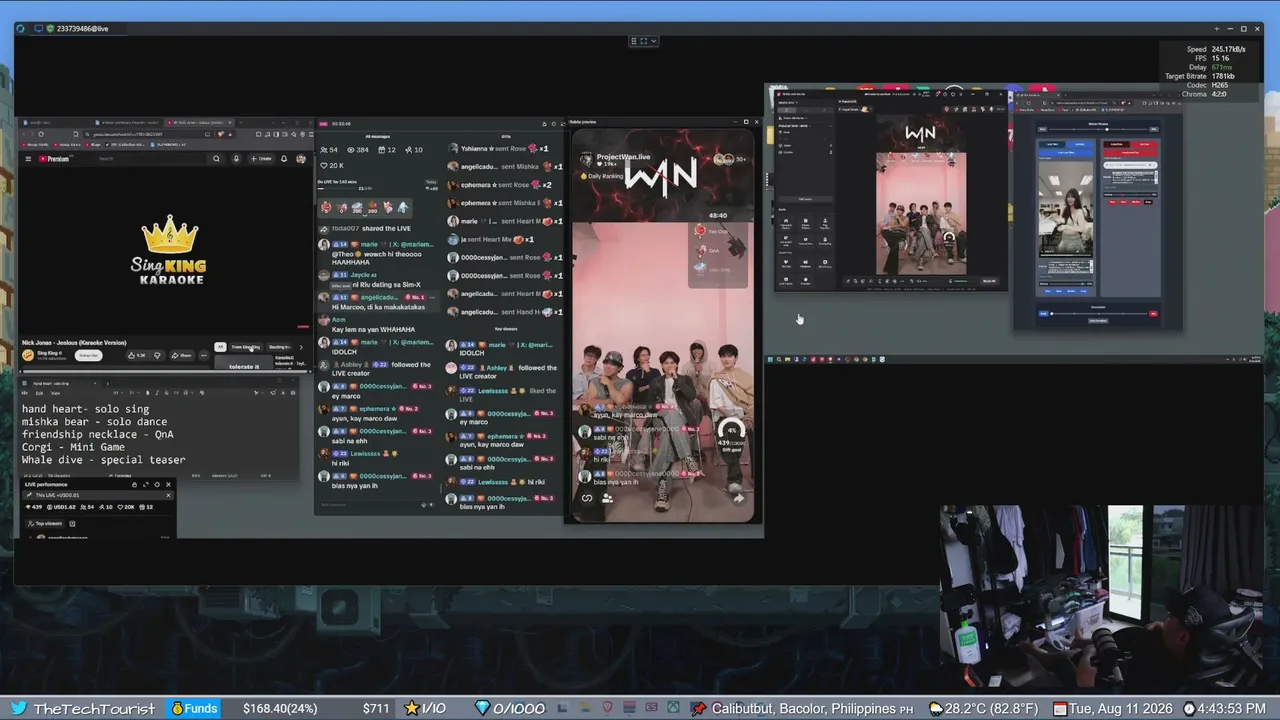1280x720 pixels.
Task: Open Notepad Edit menu
Action: (39, 393)
